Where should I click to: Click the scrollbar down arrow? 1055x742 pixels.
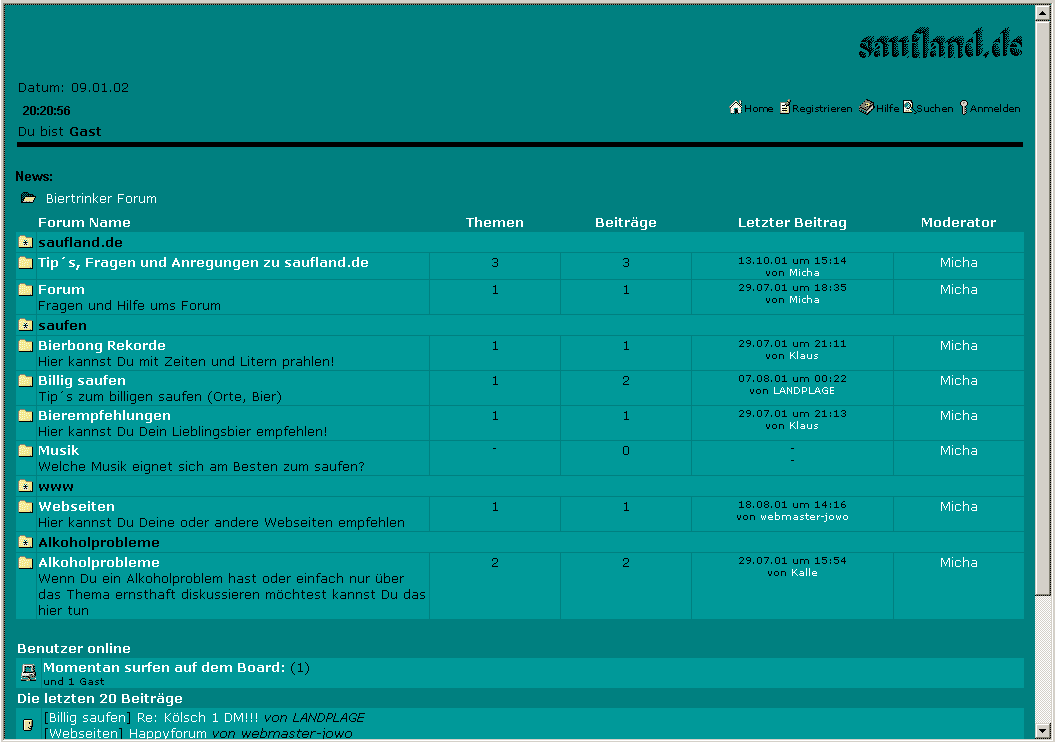click(1043, 731)
